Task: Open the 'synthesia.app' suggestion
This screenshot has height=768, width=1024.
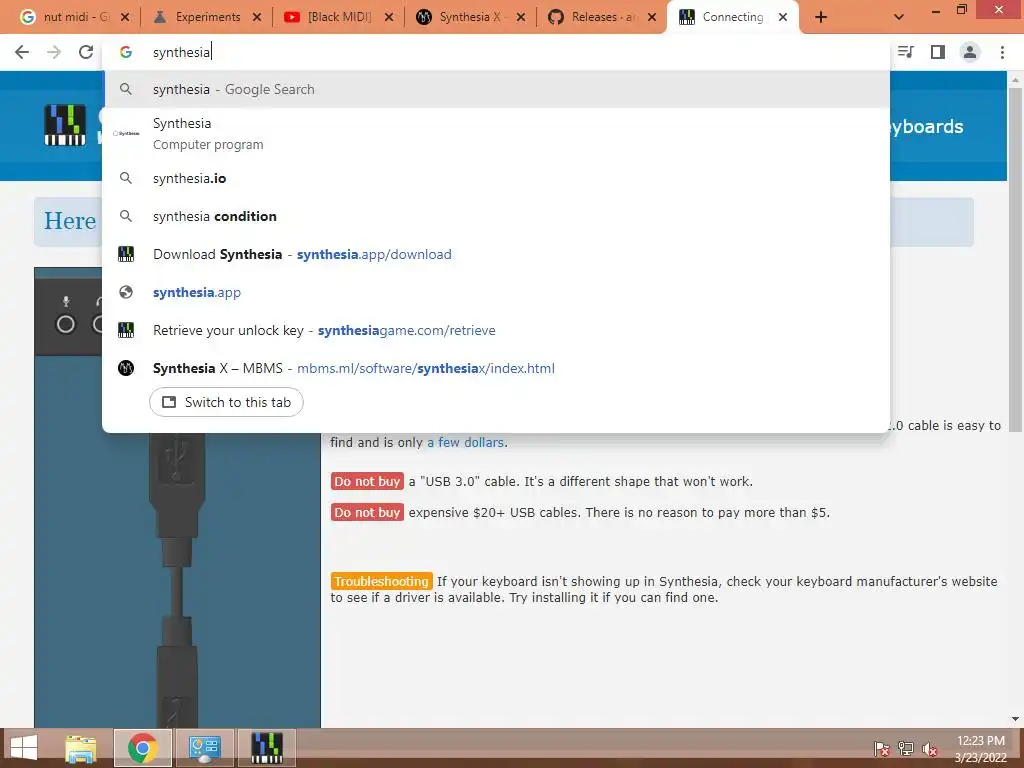Action: pyautogui.click(x=496, y=292)
